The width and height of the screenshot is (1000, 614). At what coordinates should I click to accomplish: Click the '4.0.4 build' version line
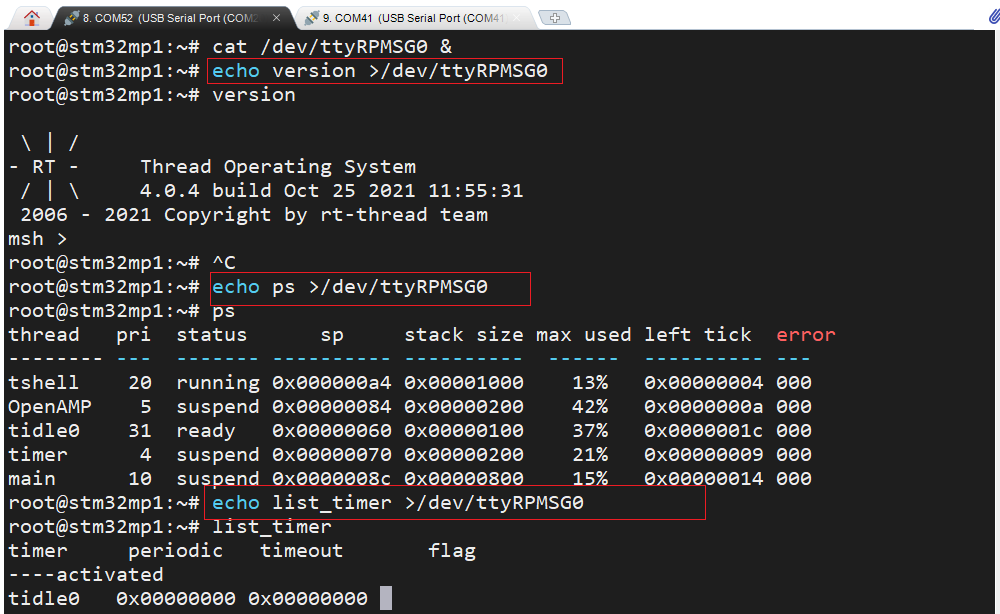pyautogui.click(x=332, y=190)
